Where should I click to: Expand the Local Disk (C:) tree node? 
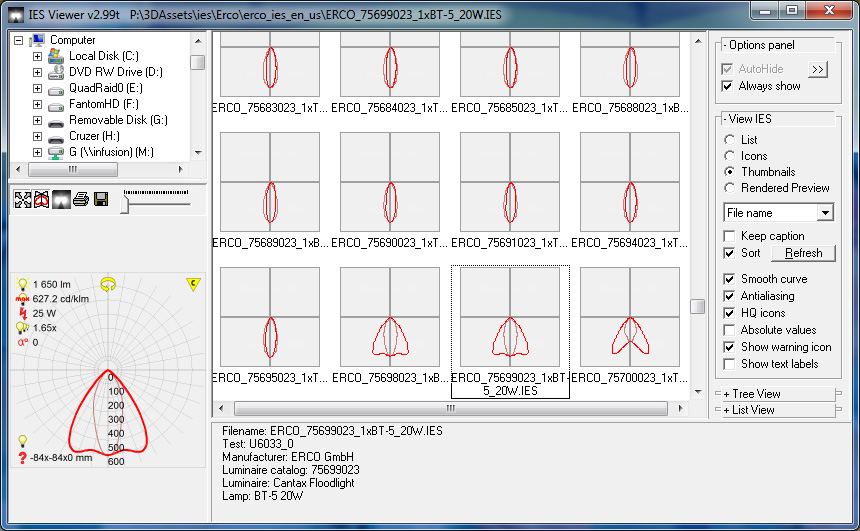point(37,56)
